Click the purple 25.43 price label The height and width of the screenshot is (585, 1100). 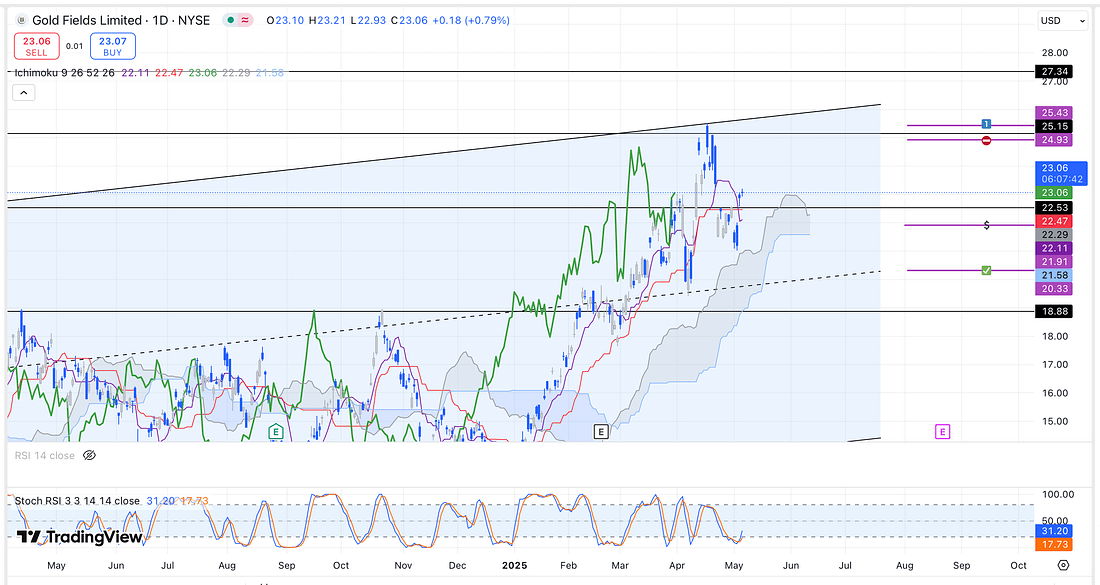[1054, 112]
